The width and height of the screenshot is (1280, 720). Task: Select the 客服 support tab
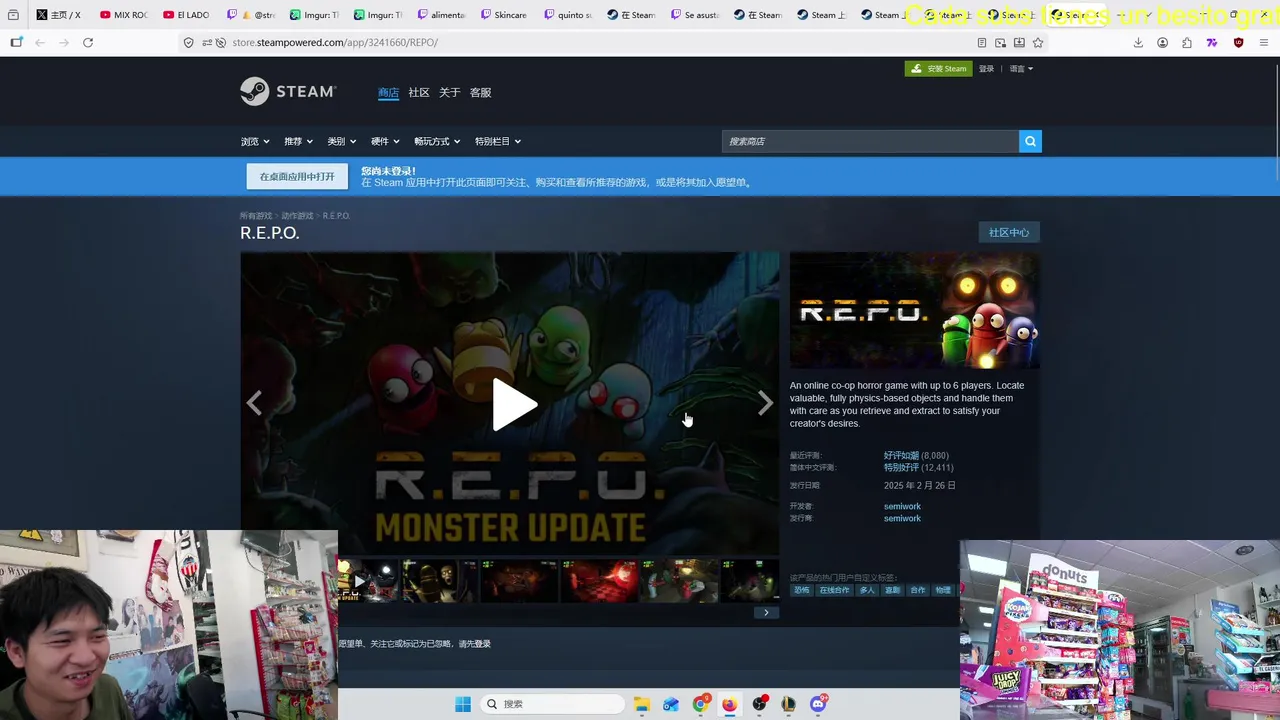click(481, 93)
